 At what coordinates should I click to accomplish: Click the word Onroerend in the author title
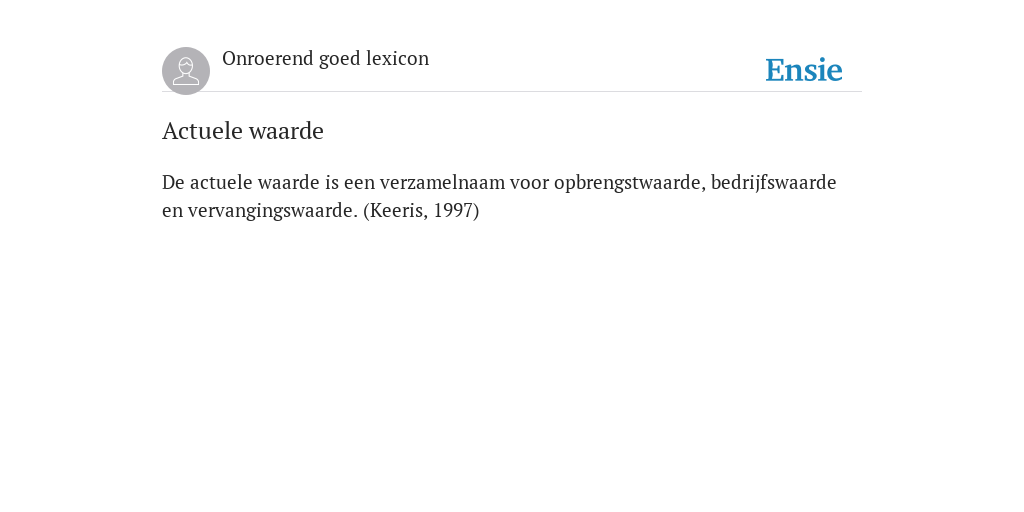268,58
